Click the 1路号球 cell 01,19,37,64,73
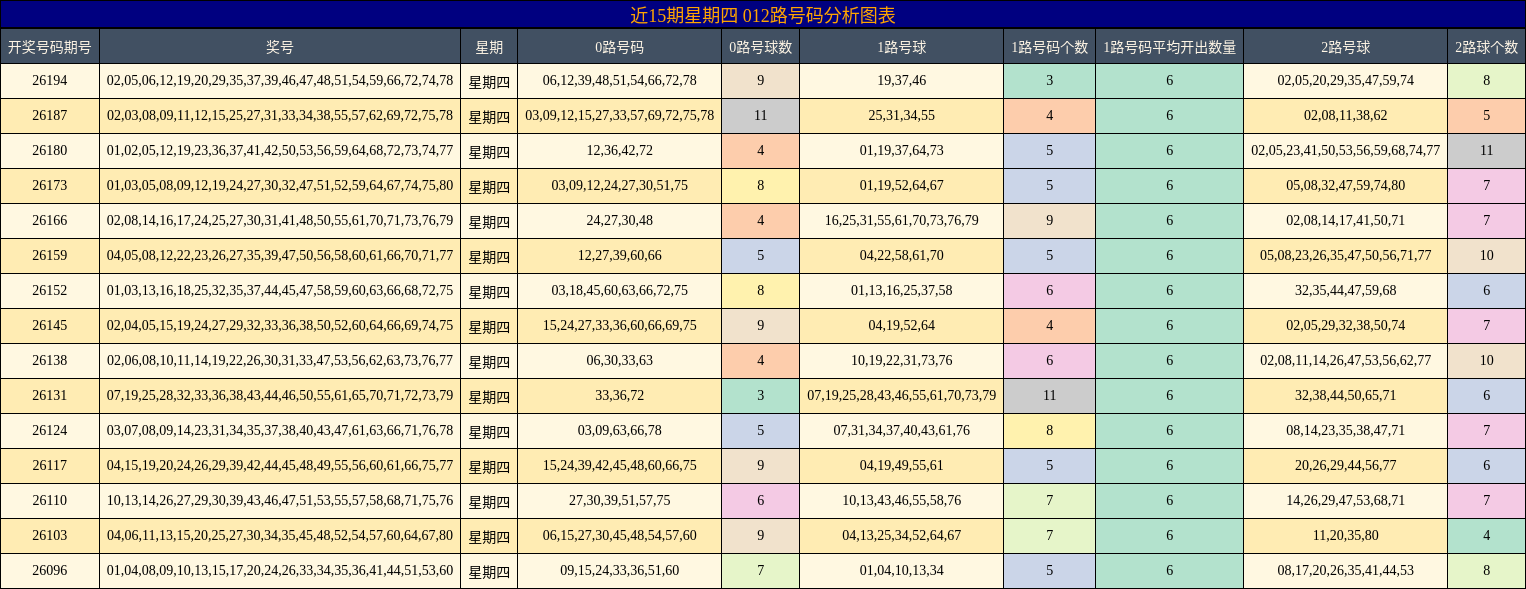Screen dimensions: 1526x589 [901, 151]
